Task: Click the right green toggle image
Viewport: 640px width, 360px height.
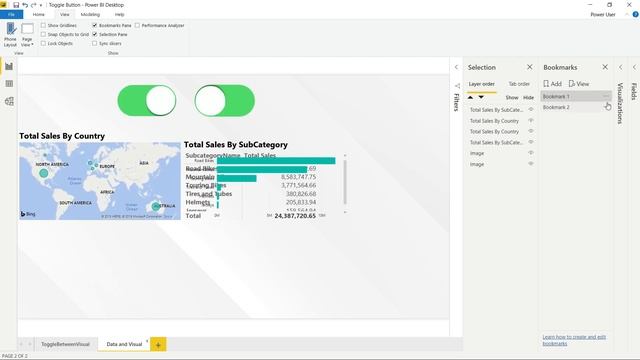Action: pyautogui.click(x=224, y=100)
